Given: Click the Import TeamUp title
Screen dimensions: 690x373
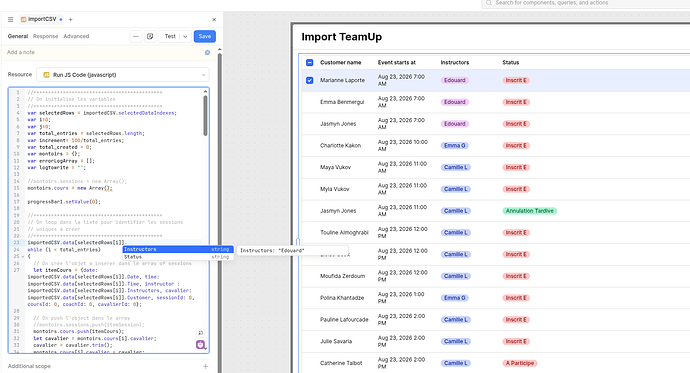Looking at the screenshot, I should click(341, 37).
